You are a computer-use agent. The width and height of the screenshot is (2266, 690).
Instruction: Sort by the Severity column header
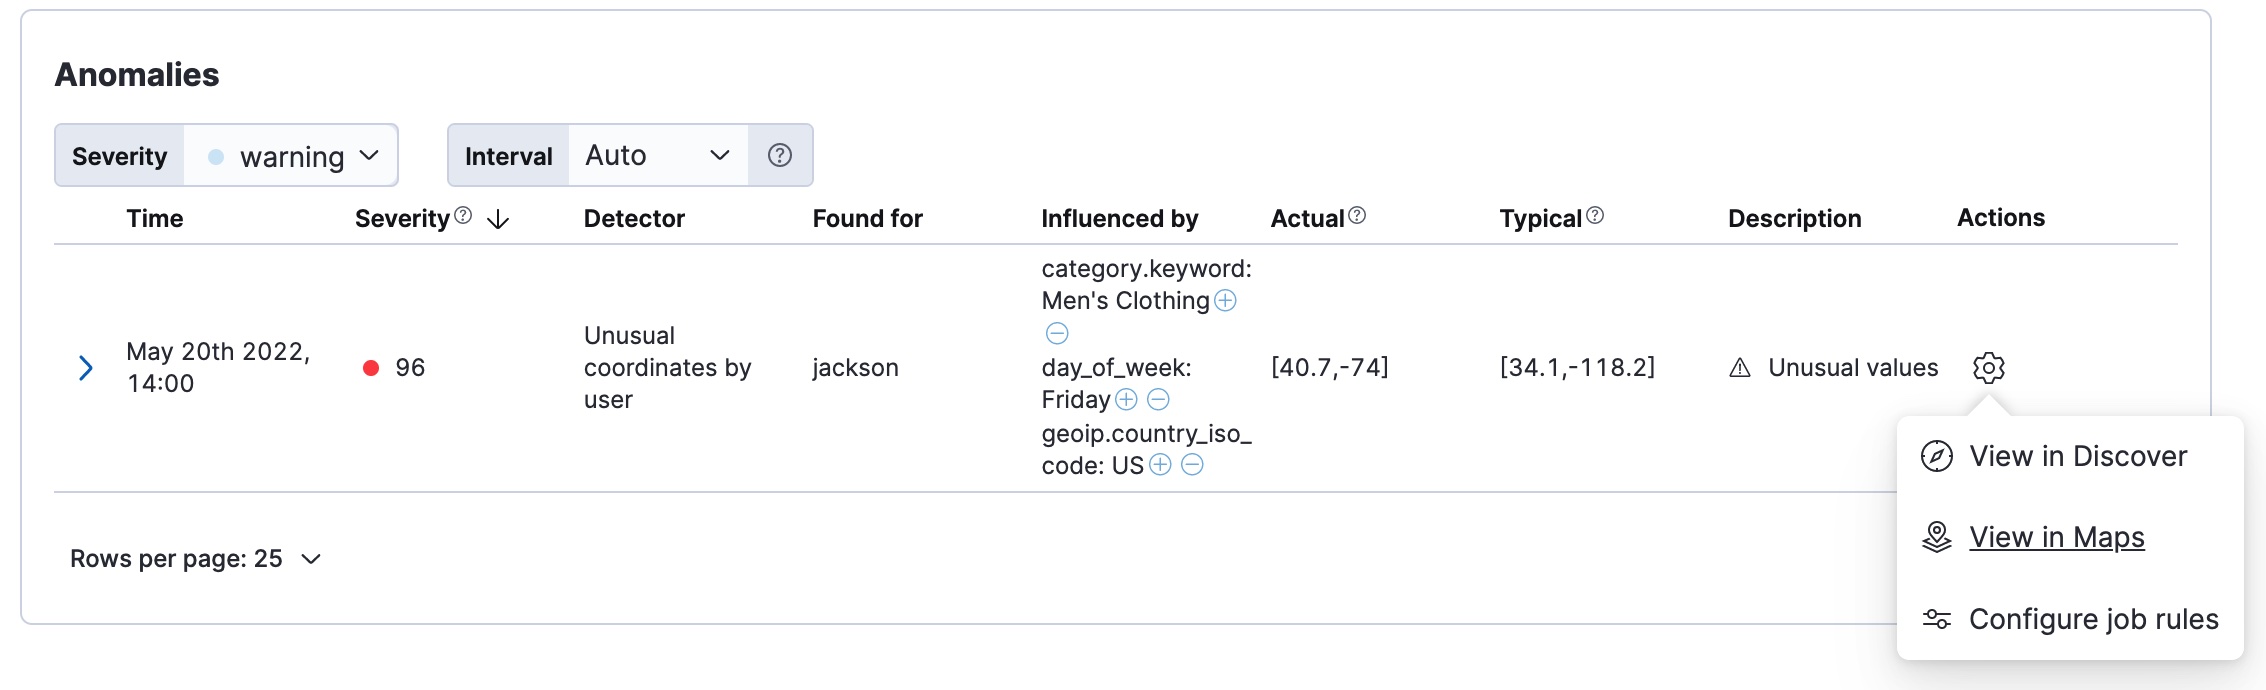tap(403, 218)
